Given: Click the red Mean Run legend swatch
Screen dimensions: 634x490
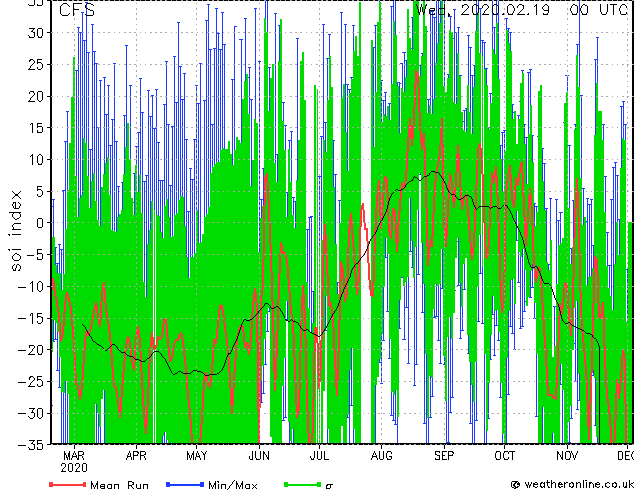Looking at the screenshot, I should [x=68, y=484].
